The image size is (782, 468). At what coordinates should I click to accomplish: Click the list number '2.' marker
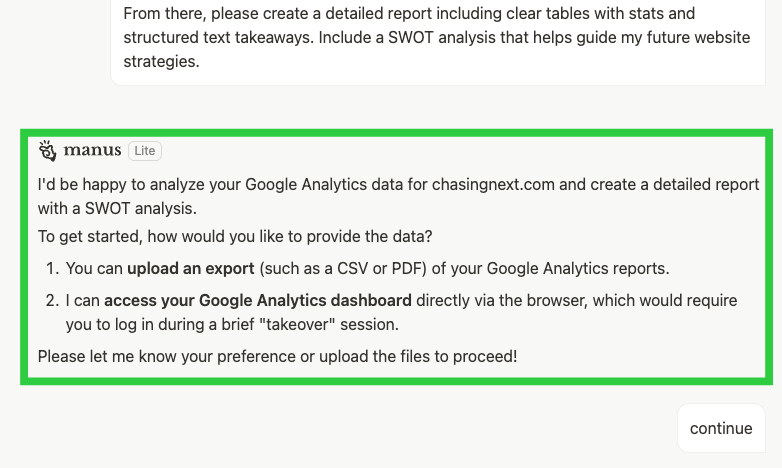point(53,300)
